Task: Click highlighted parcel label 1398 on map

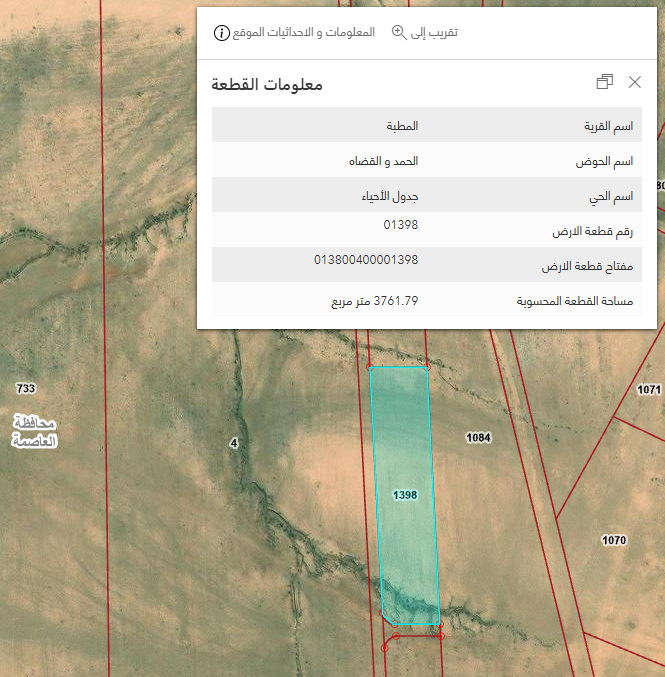Action: click(x=405, y=495)
